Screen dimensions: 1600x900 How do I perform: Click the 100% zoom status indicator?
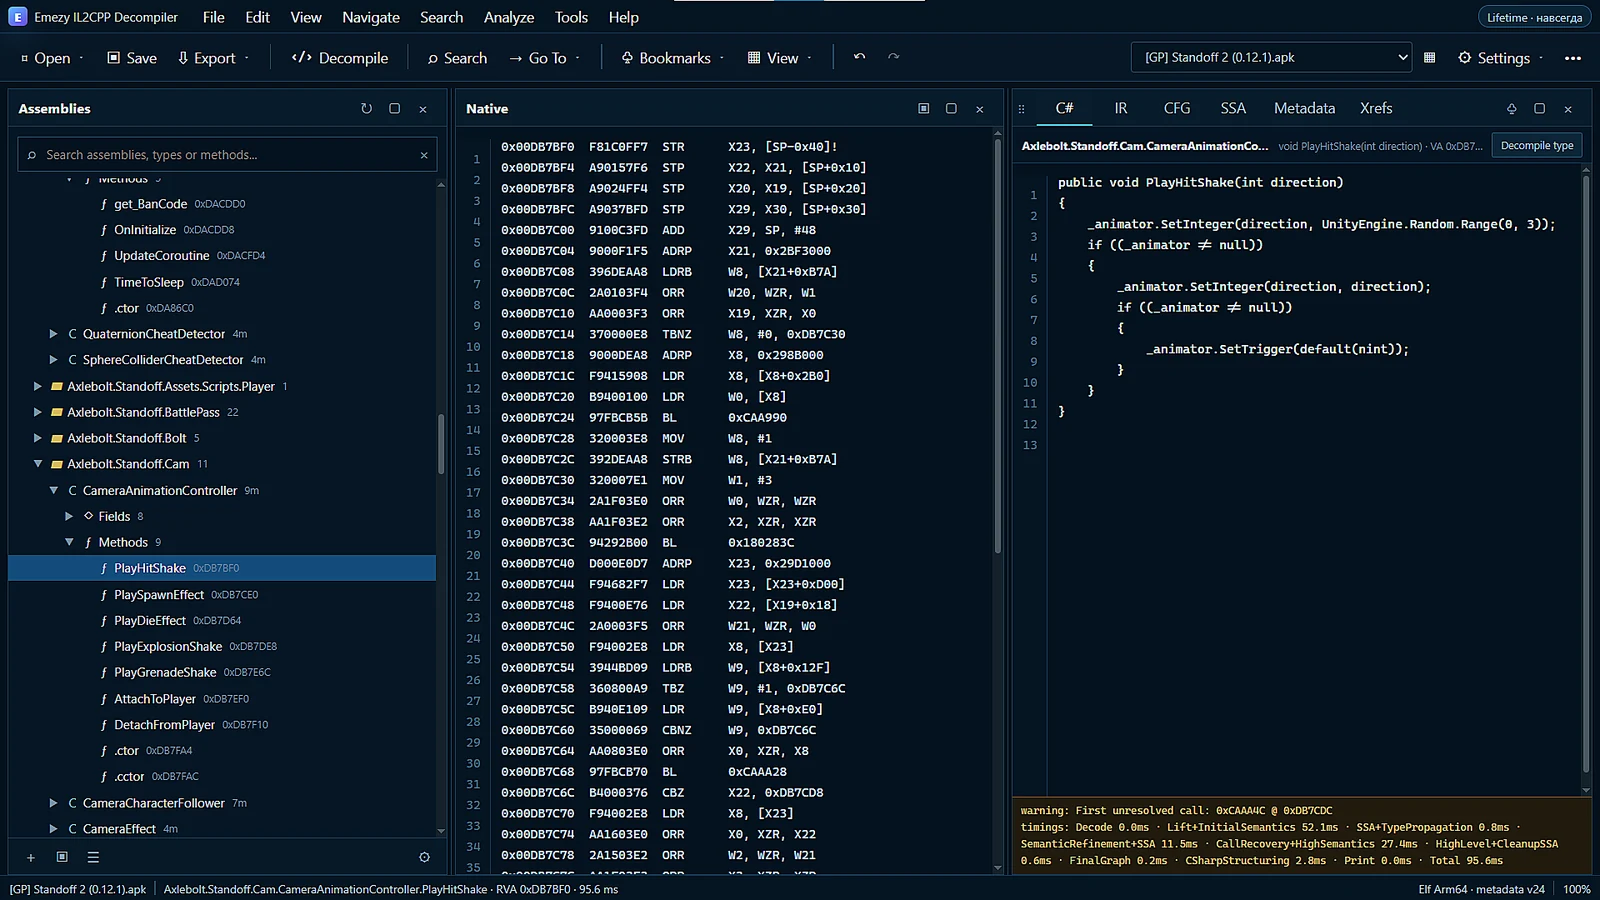tap(1576, 889)
